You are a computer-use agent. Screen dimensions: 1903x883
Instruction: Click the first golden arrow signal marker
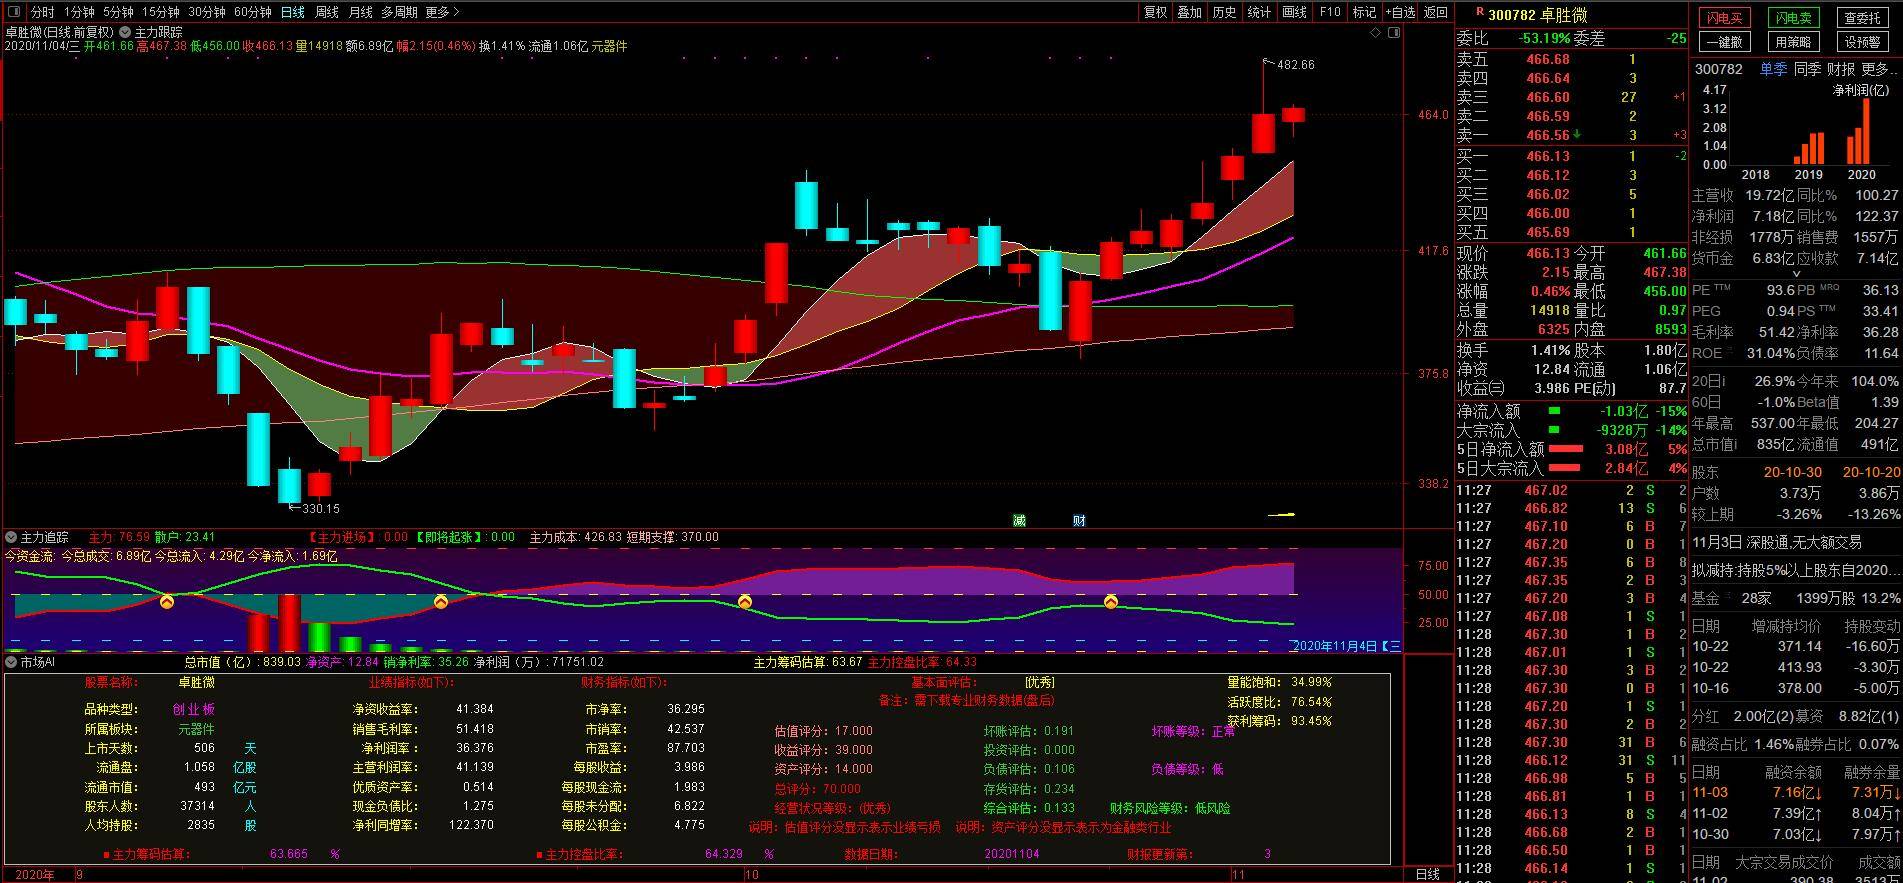pyautogui.click(x=167, y=601)
